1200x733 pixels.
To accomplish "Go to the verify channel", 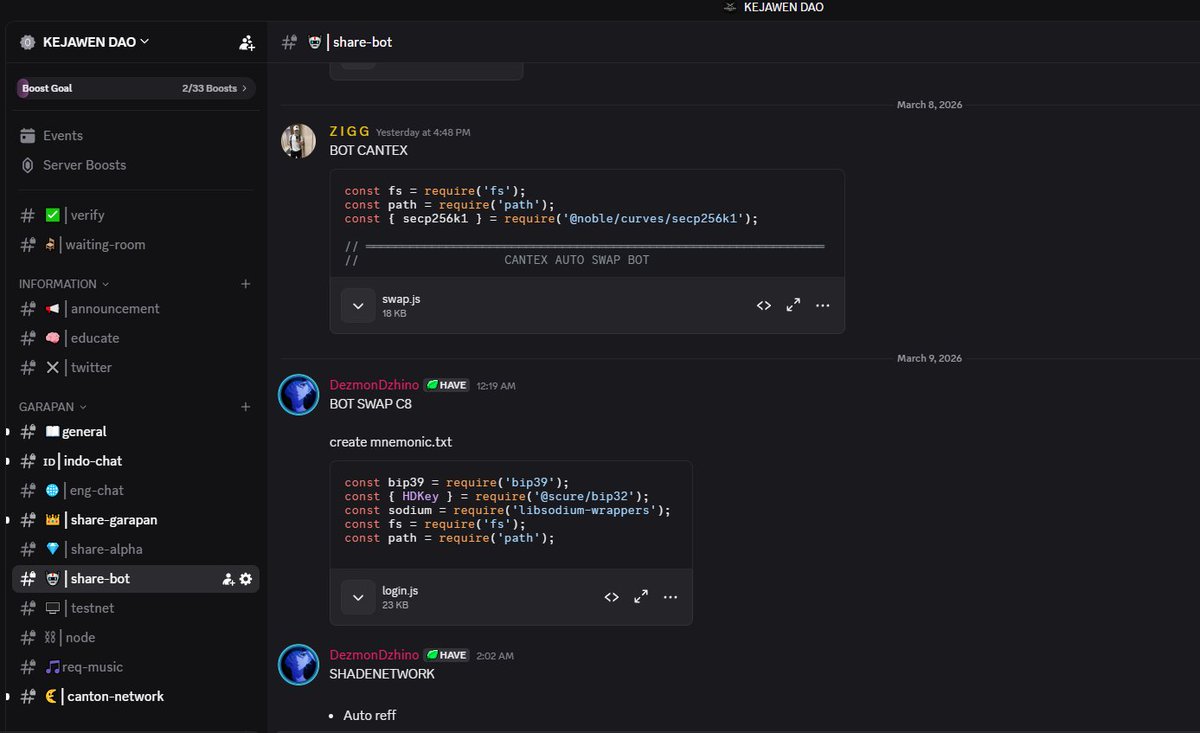I will (x=135, y=215).
